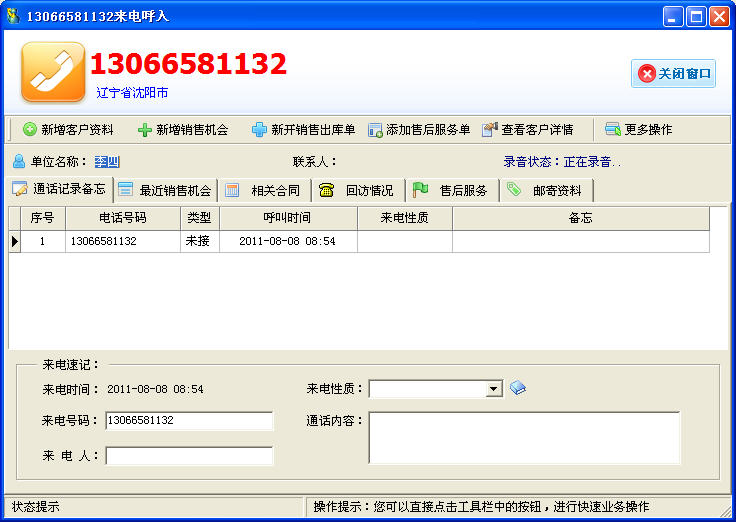
Task: Select the 回访情况 tab
Action: click(358, 190)
